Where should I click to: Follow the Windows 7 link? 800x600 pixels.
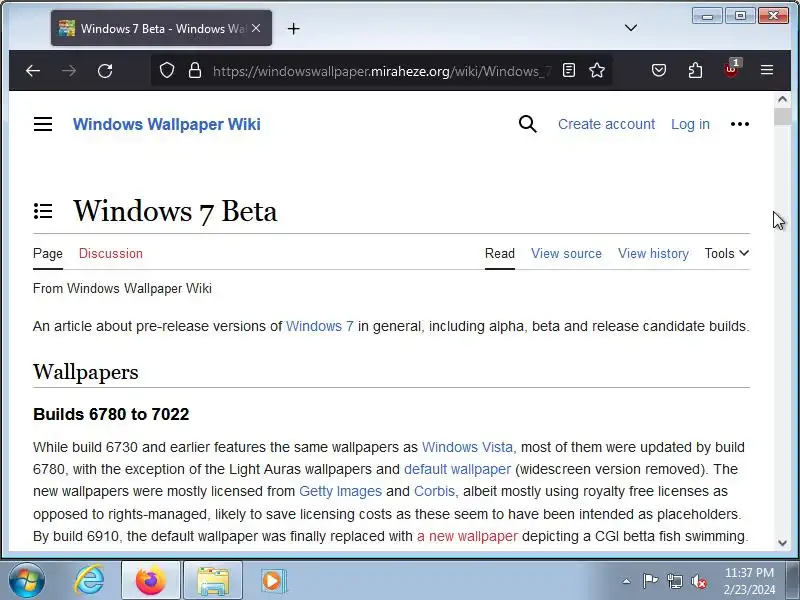point(319,326)
